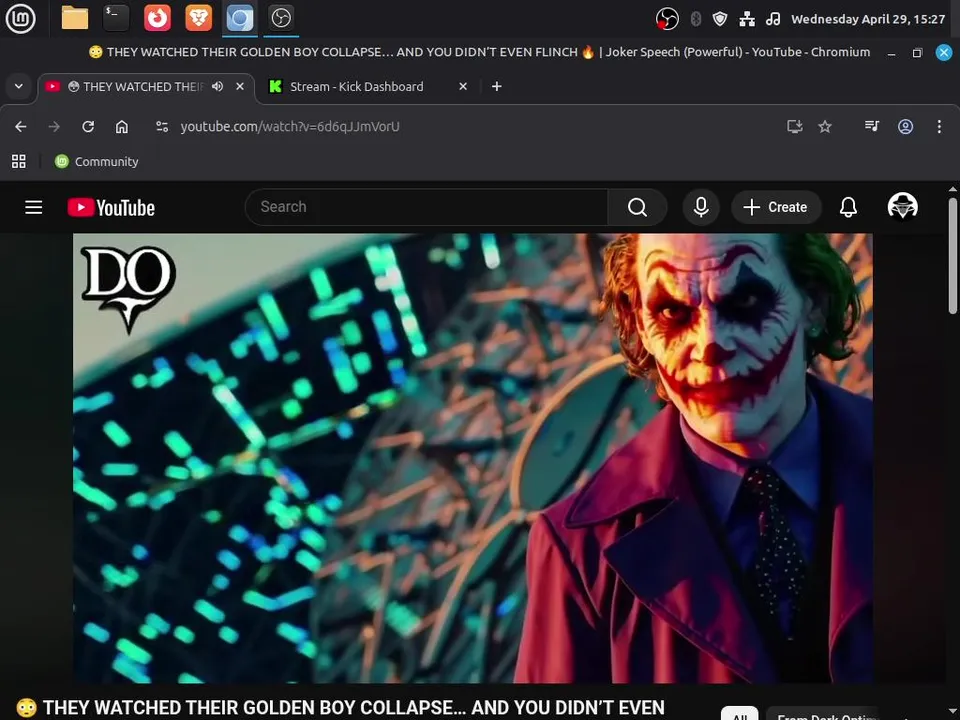Switch to the OBS Studio window in panel
The width and height of the screenshot is (960, 720).
coord(282,18)
